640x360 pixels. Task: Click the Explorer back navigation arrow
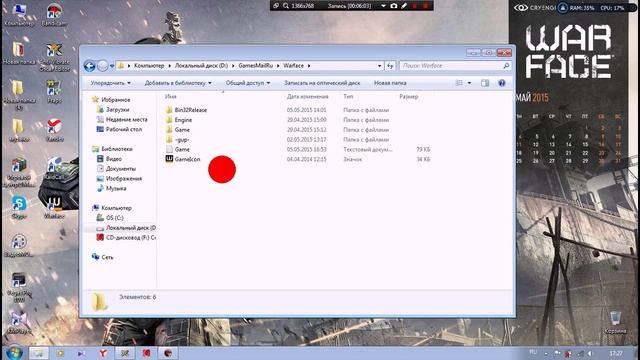(x=89, y=66)
